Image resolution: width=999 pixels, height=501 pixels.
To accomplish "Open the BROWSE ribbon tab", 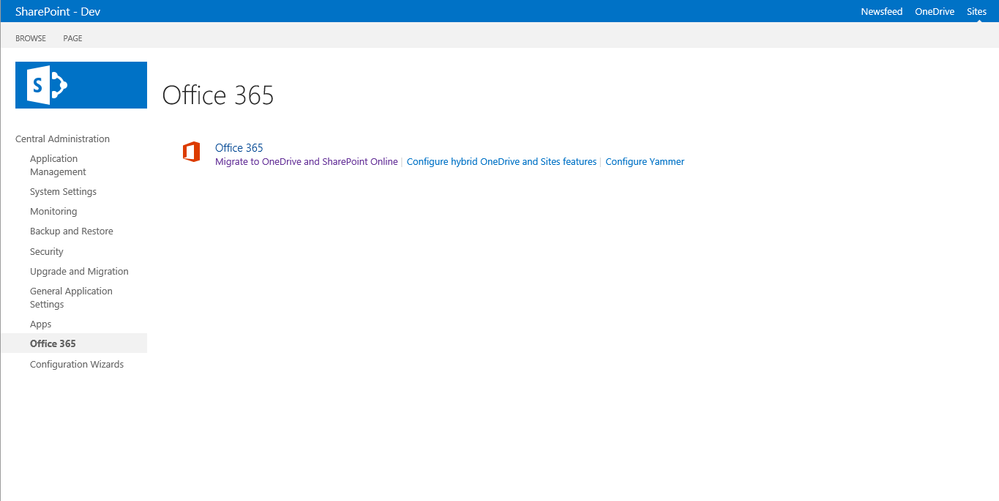I will click(31, 38).
